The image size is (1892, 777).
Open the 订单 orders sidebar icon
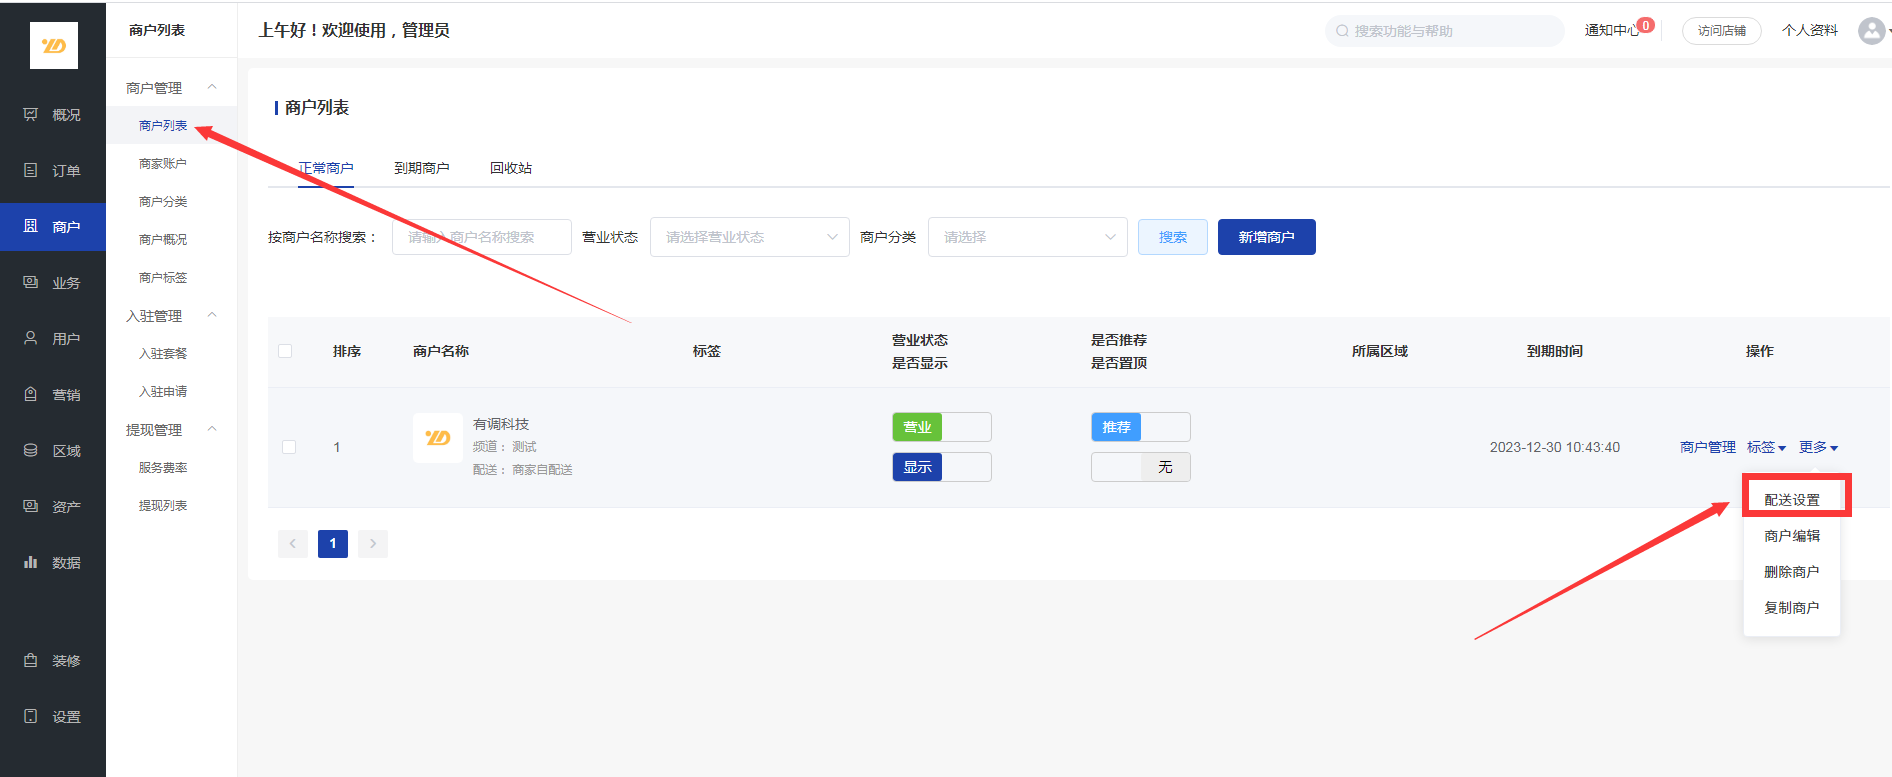pos(31,170)
